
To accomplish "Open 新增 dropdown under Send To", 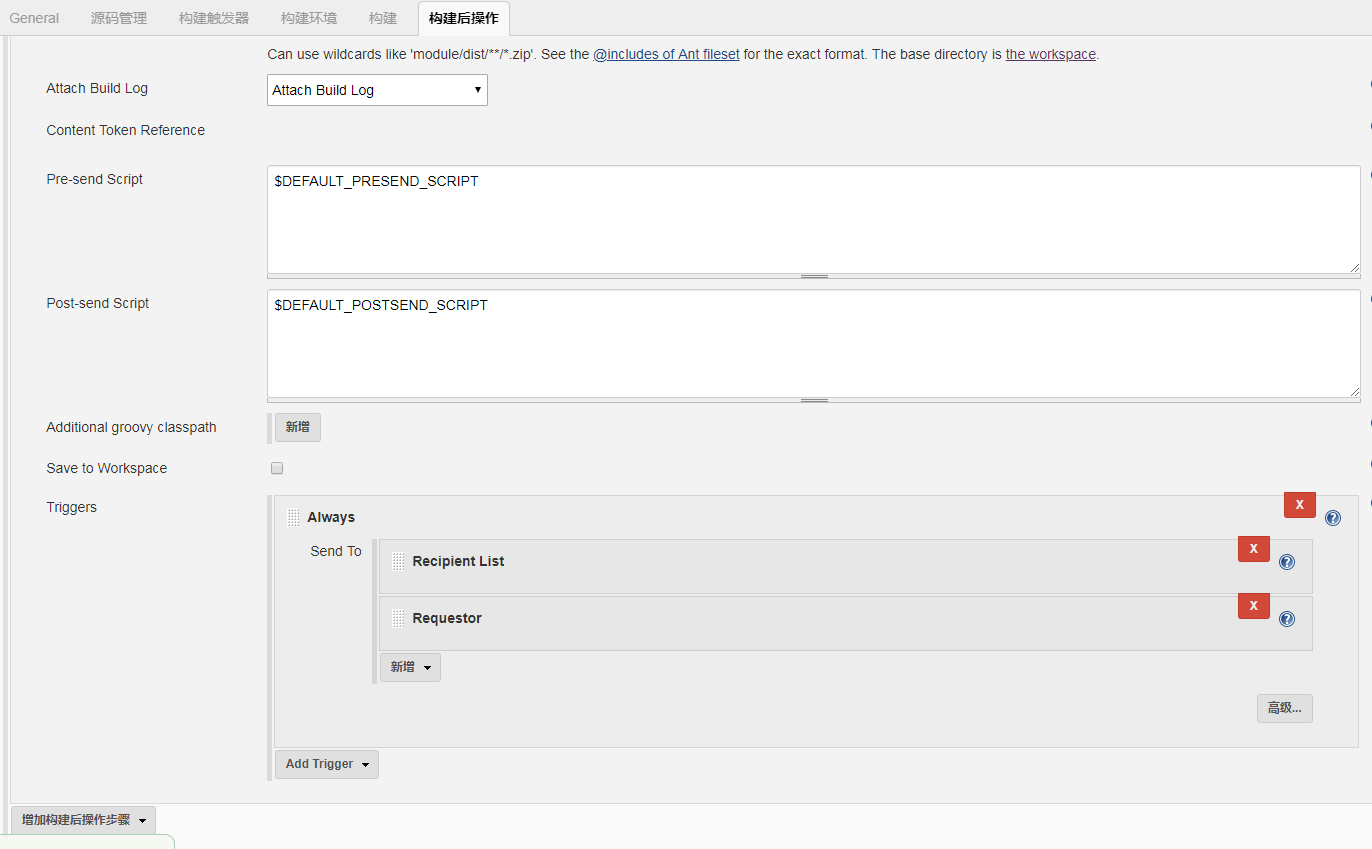I will [x=410, y=667].
